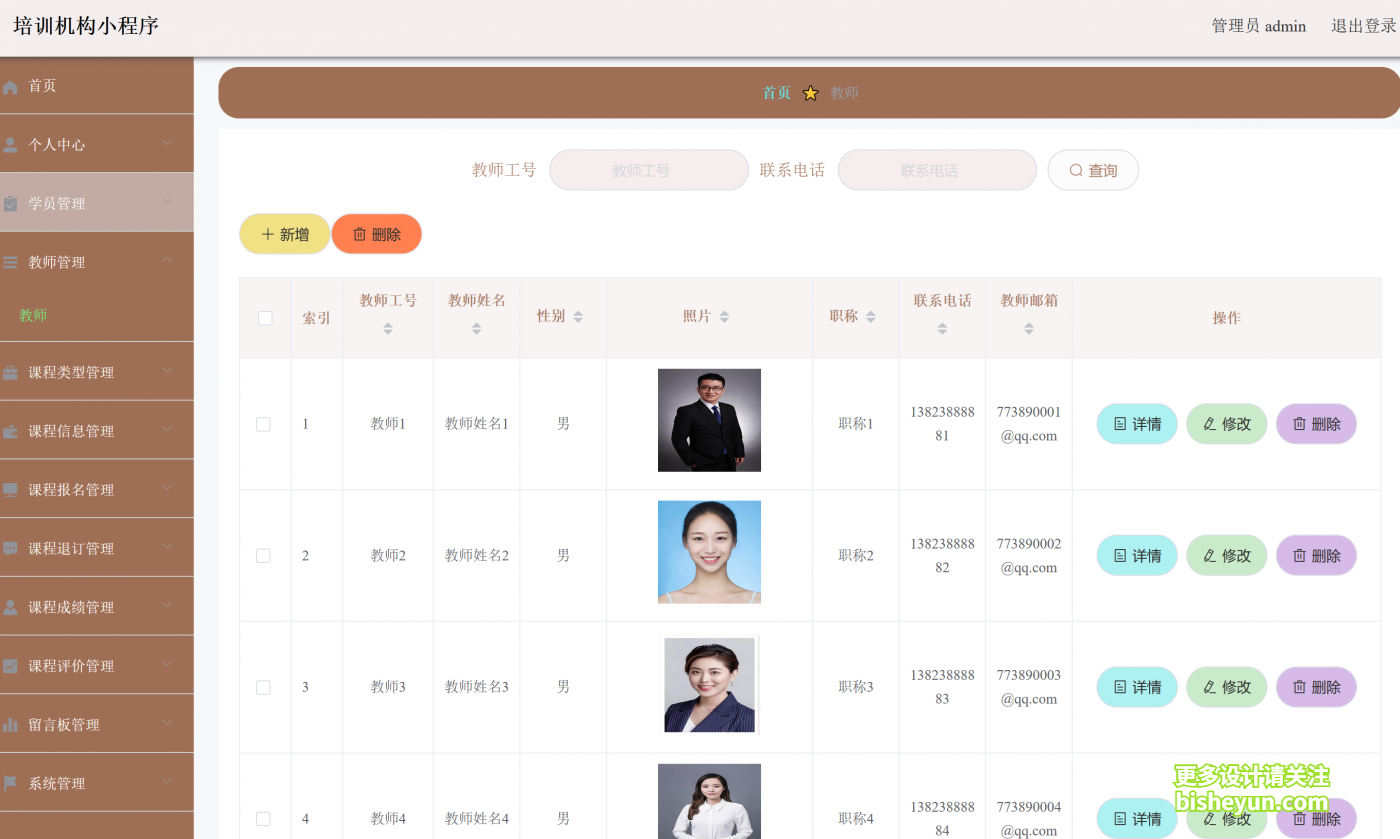Expand the 学员管理 chevron
The image size is (1400, 839).
[167, 202]
